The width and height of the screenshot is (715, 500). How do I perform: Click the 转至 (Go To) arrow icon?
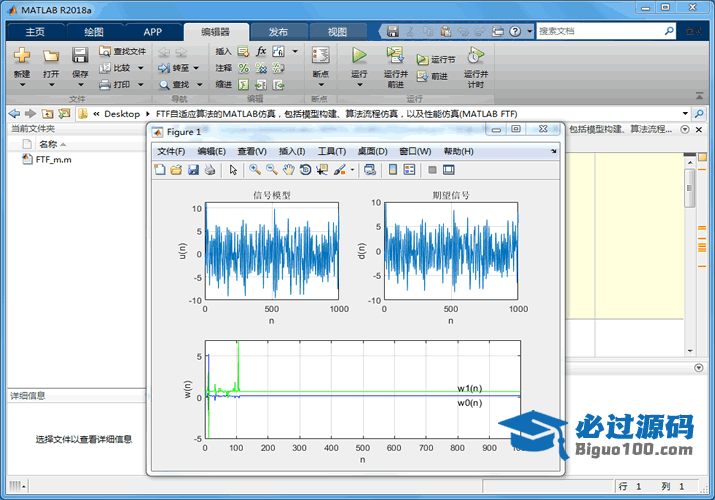pos(164,68)
